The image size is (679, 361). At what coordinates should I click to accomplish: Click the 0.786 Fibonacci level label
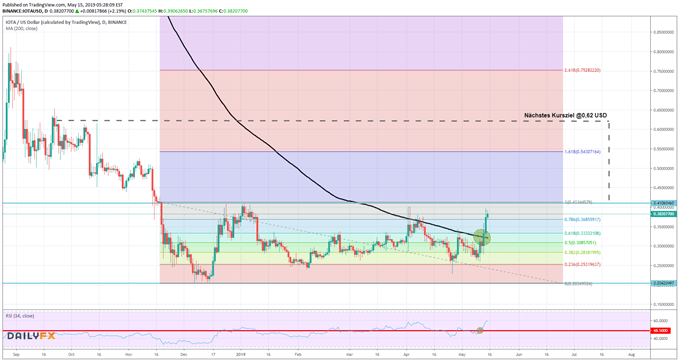coord(582,219)
